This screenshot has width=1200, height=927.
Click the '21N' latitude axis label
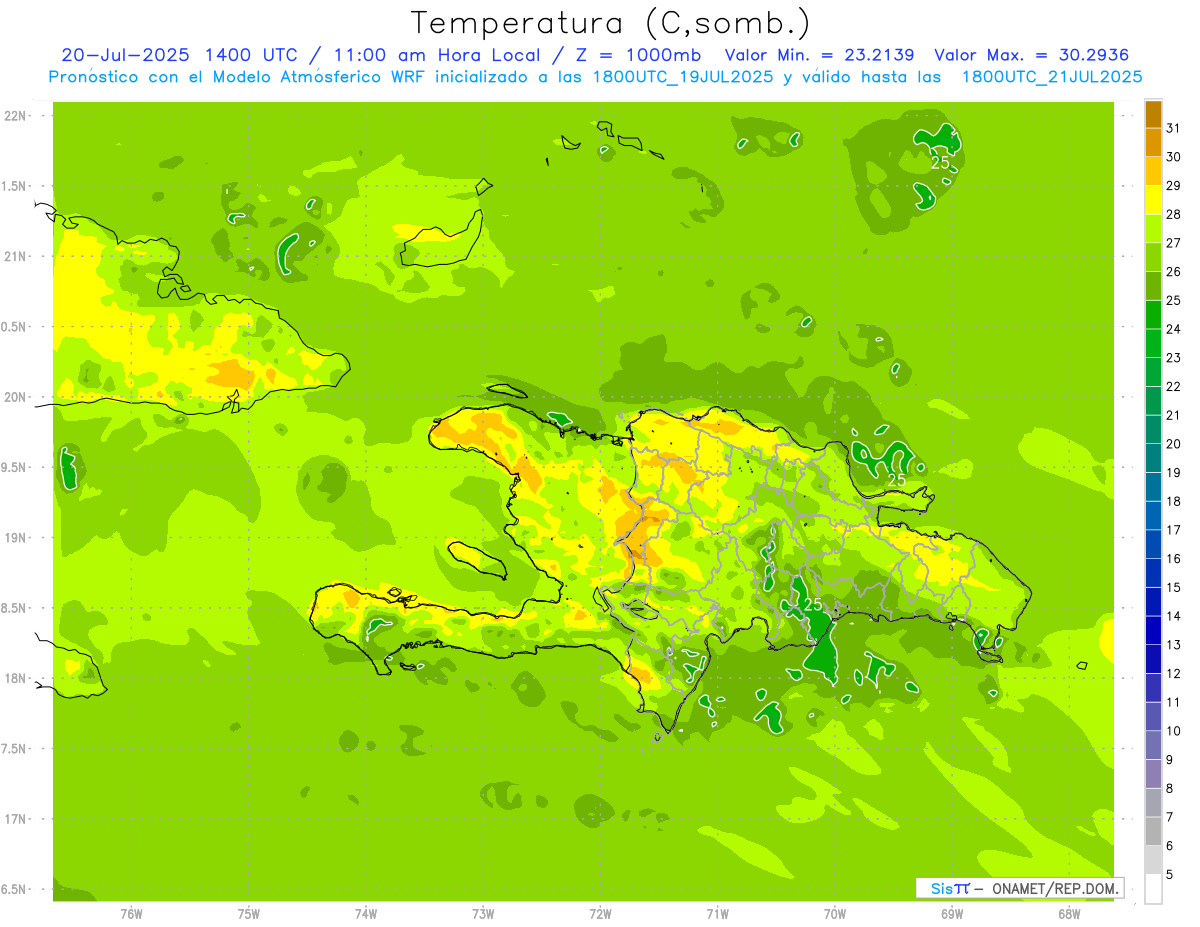point(15,256)
